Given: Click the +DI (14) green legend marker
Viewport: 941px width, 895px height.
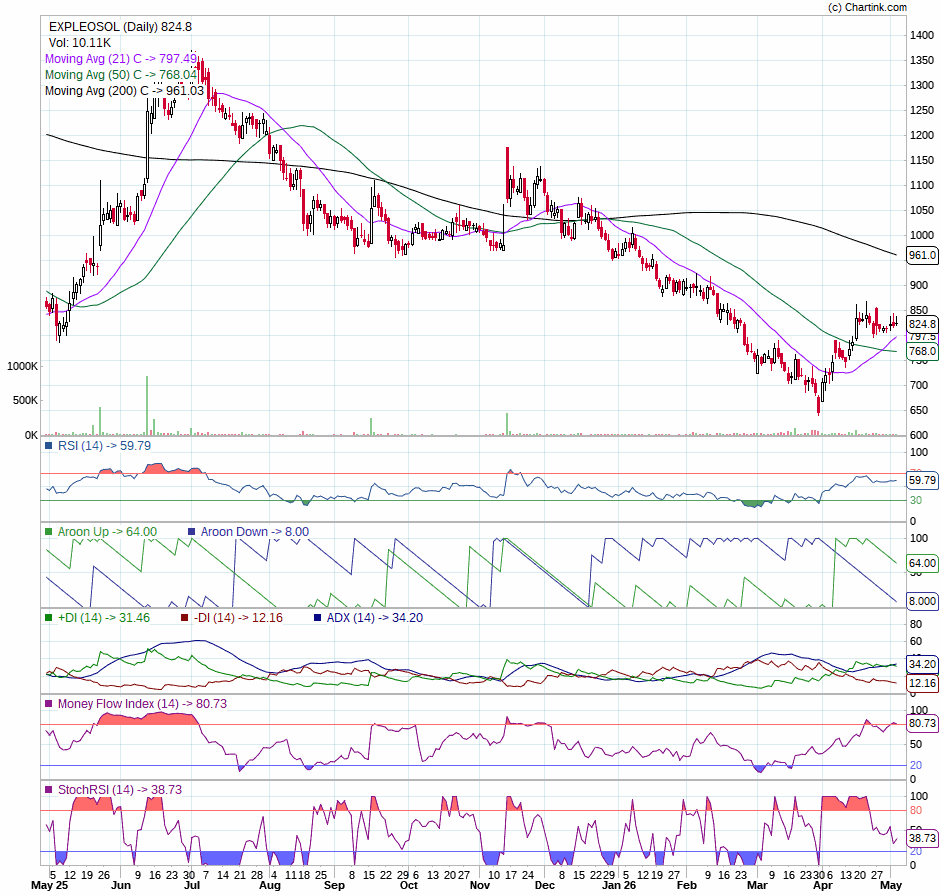Looking at the screenshot, I should click(x=49, y=618).
